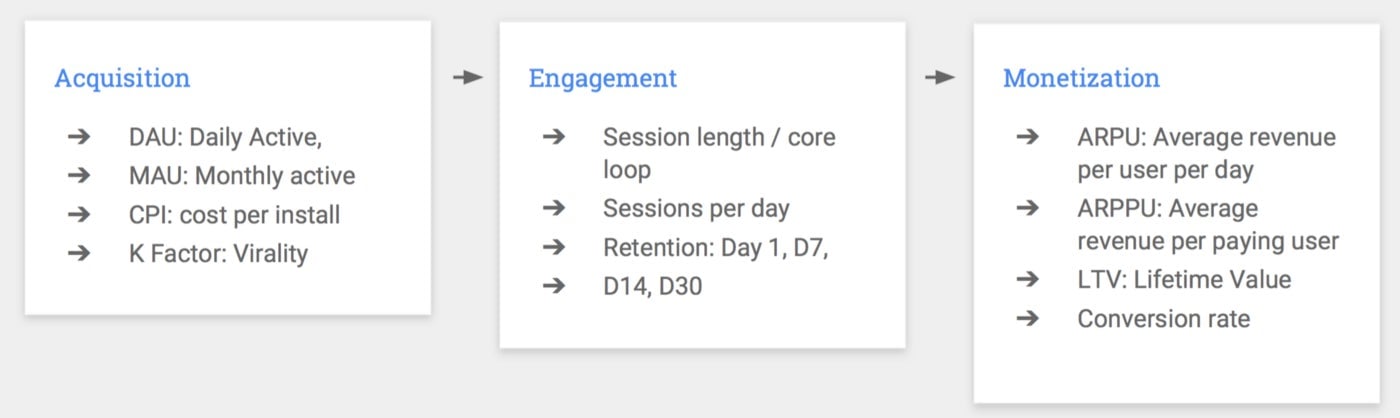Image resolution: width=1400 pixels, height=418 pixels.
Task: Select the CPI: cost per install text
Action: coord(234,215)
